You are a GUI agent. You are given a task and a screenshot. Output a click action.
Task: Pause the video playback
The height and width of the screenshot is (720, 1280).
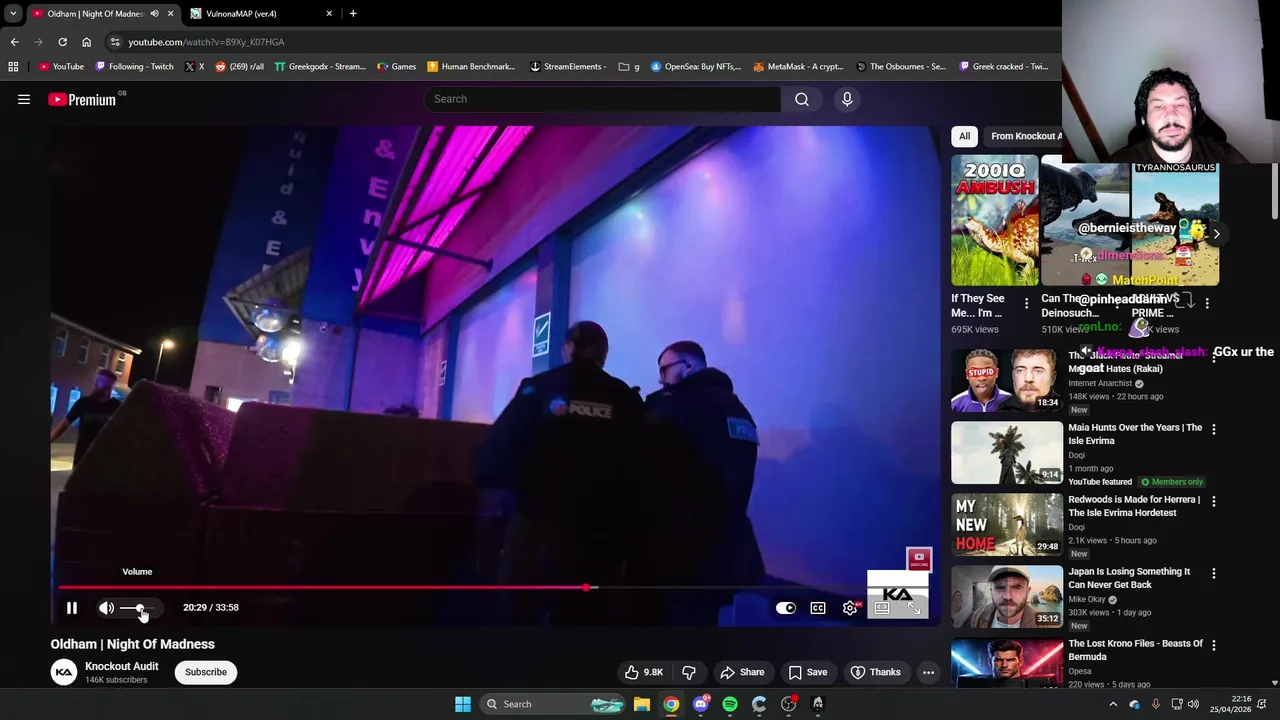pos(72,608)
